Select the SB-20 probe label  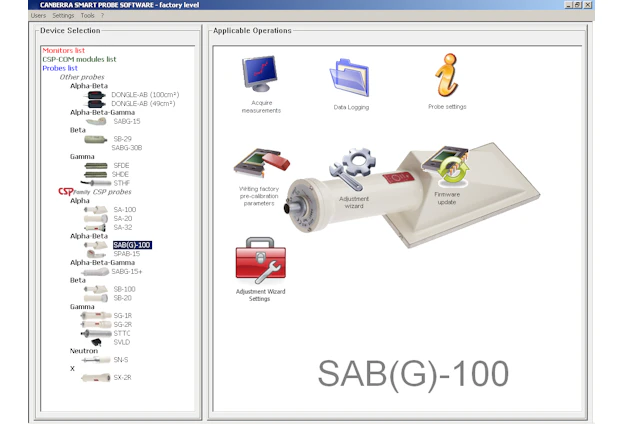tap(123, 298)
